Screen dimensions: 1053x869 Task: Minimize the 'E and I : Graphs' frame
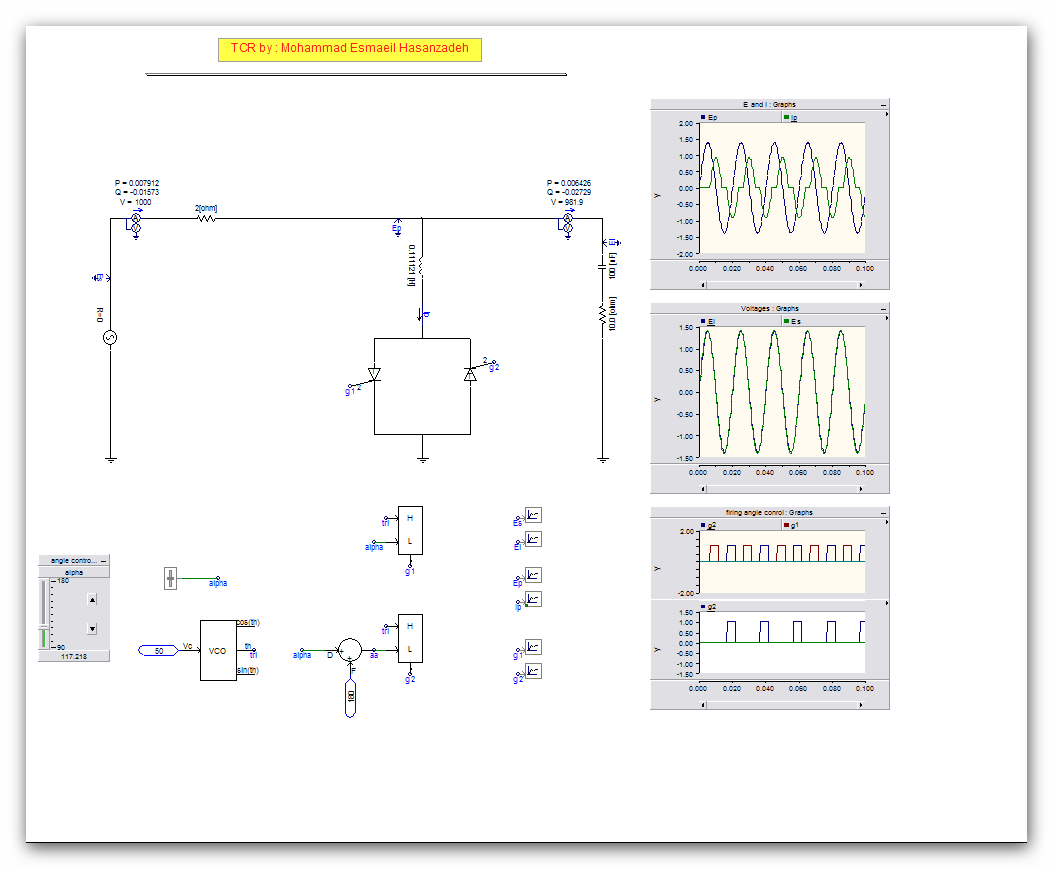coord(883,105)
